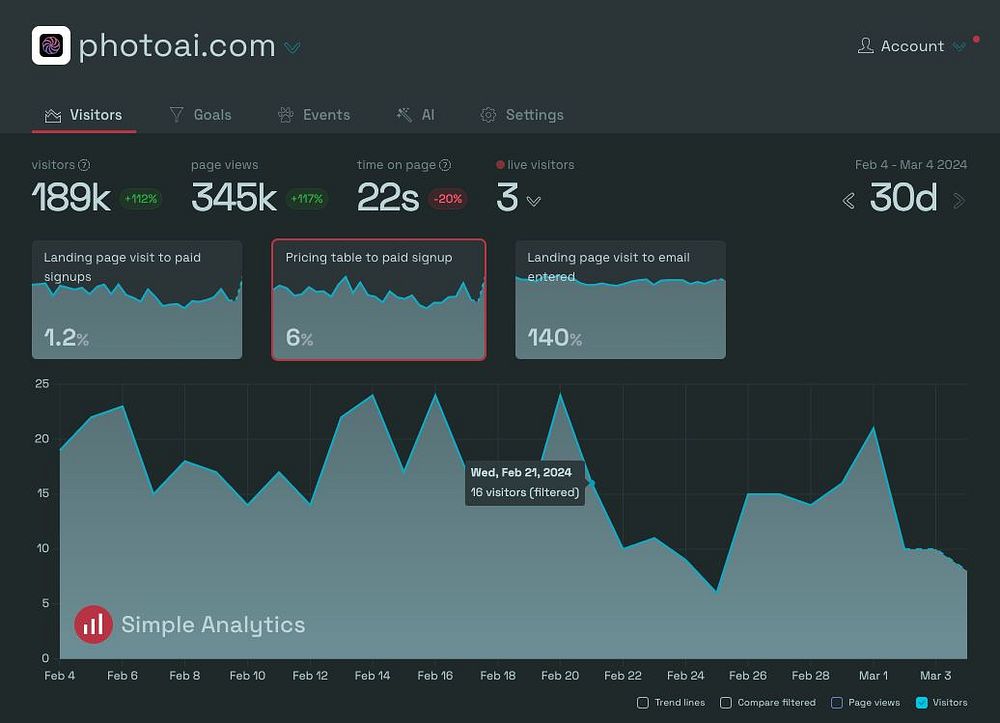Go to previous 30d period arrow
Viewport: 1000px width, 723px height.
point(848,201)
